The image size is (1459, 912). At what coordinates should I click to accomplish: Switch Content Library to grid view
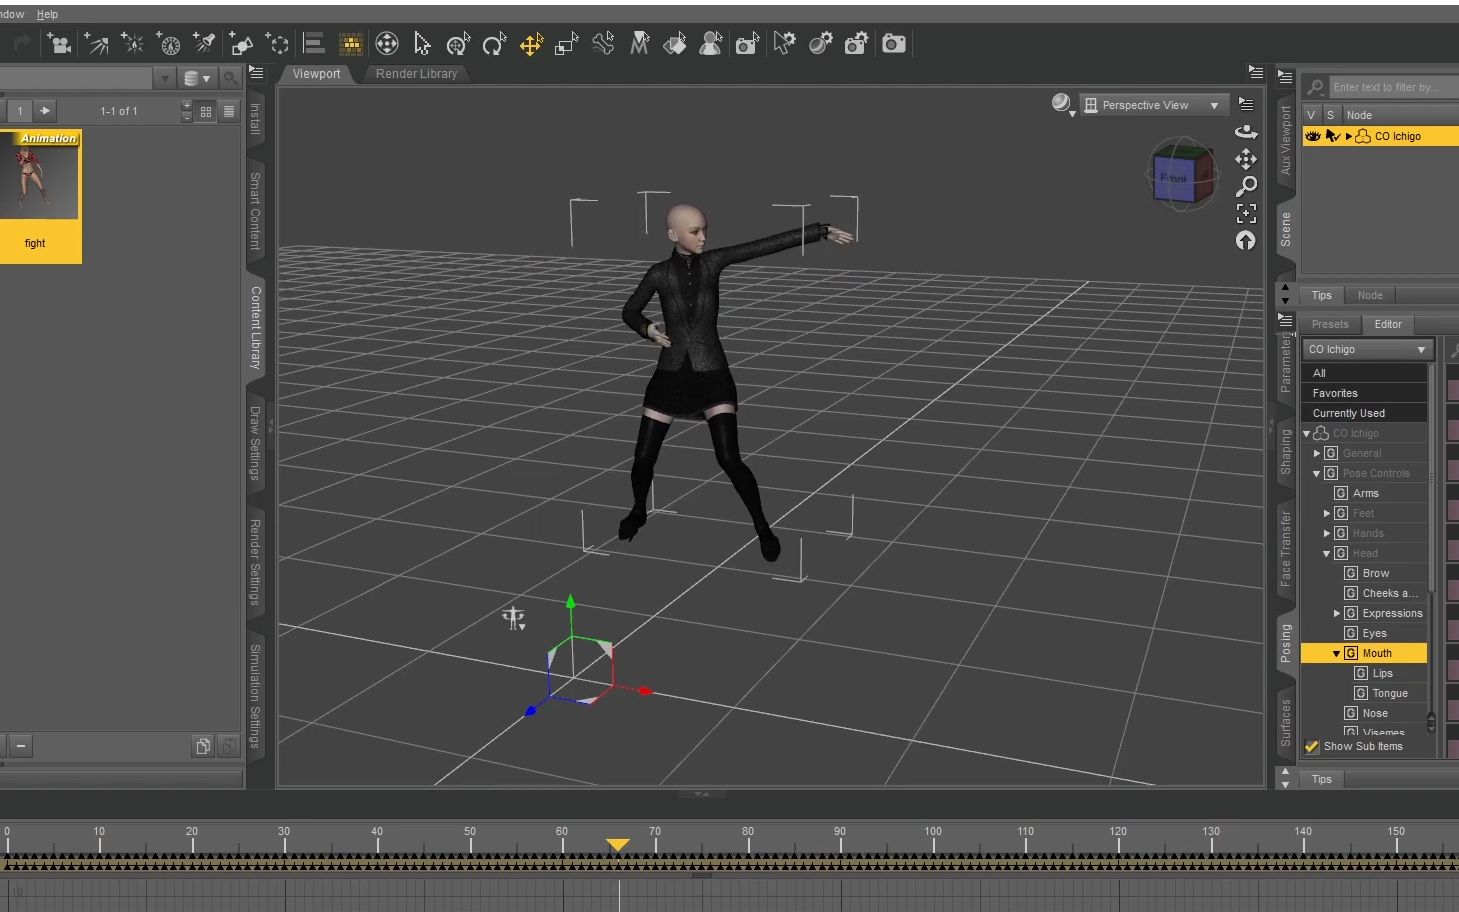(x=206, y=111)
